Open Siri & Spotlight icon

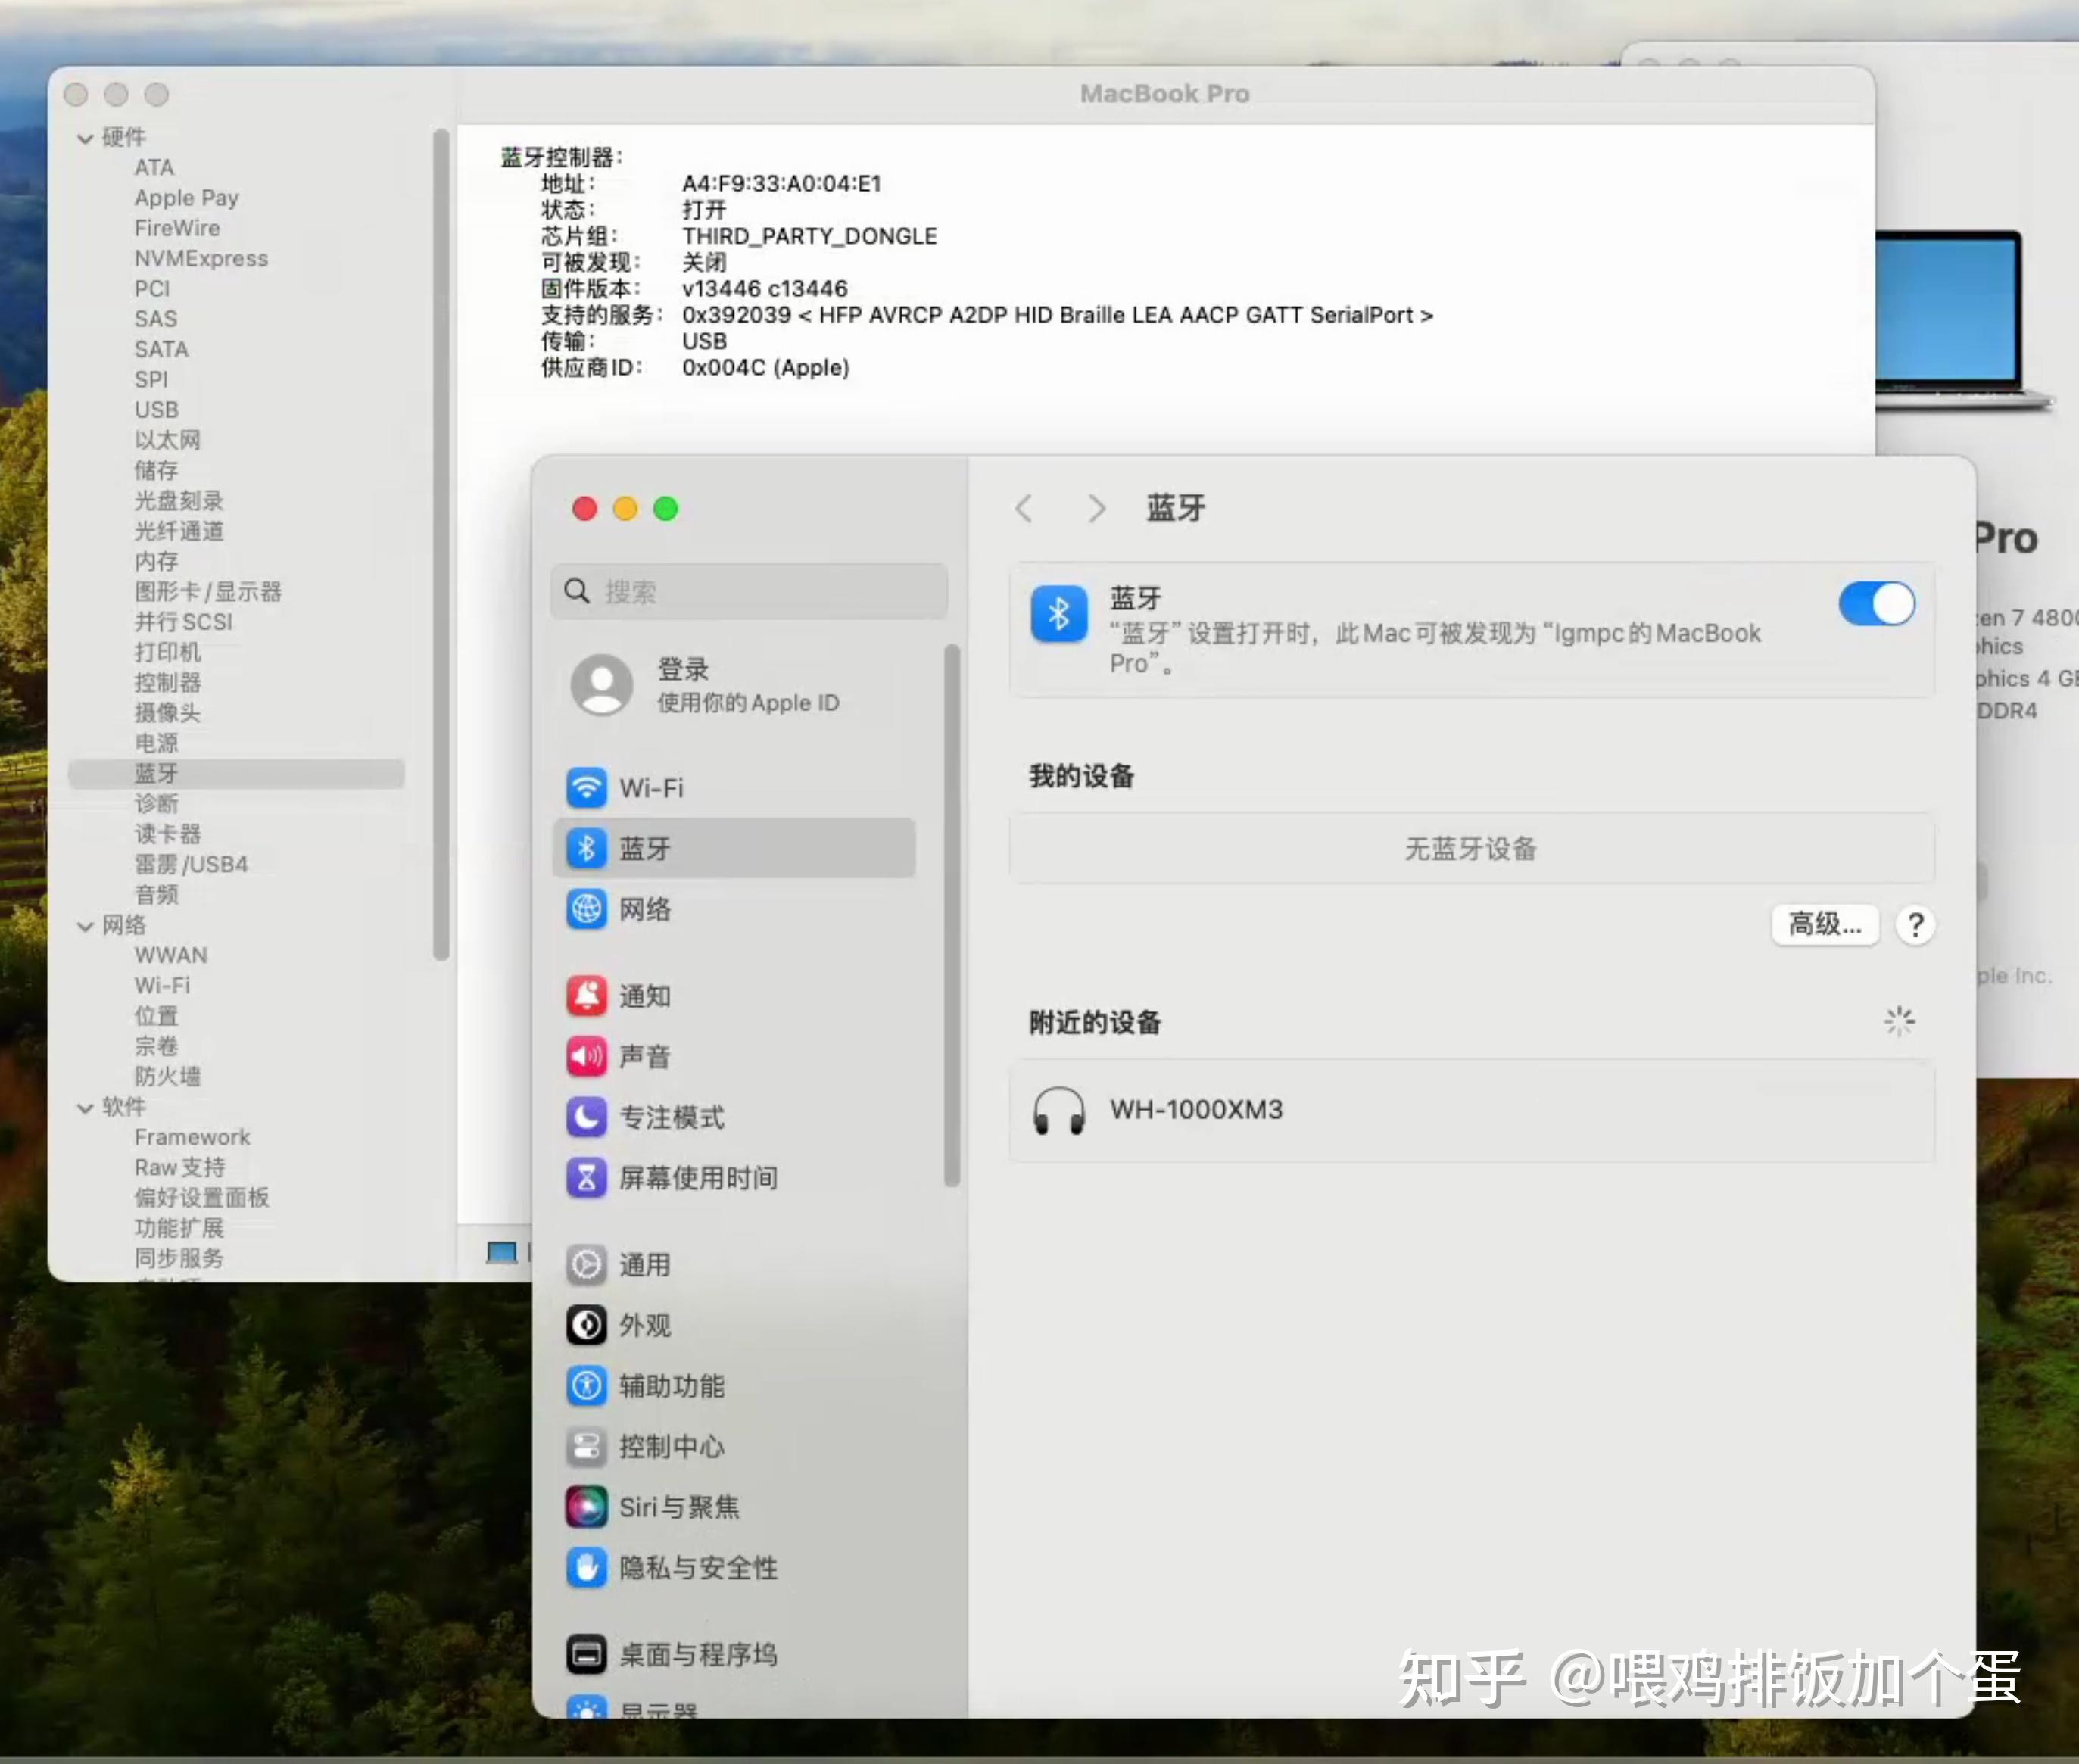pos(586,1507)
